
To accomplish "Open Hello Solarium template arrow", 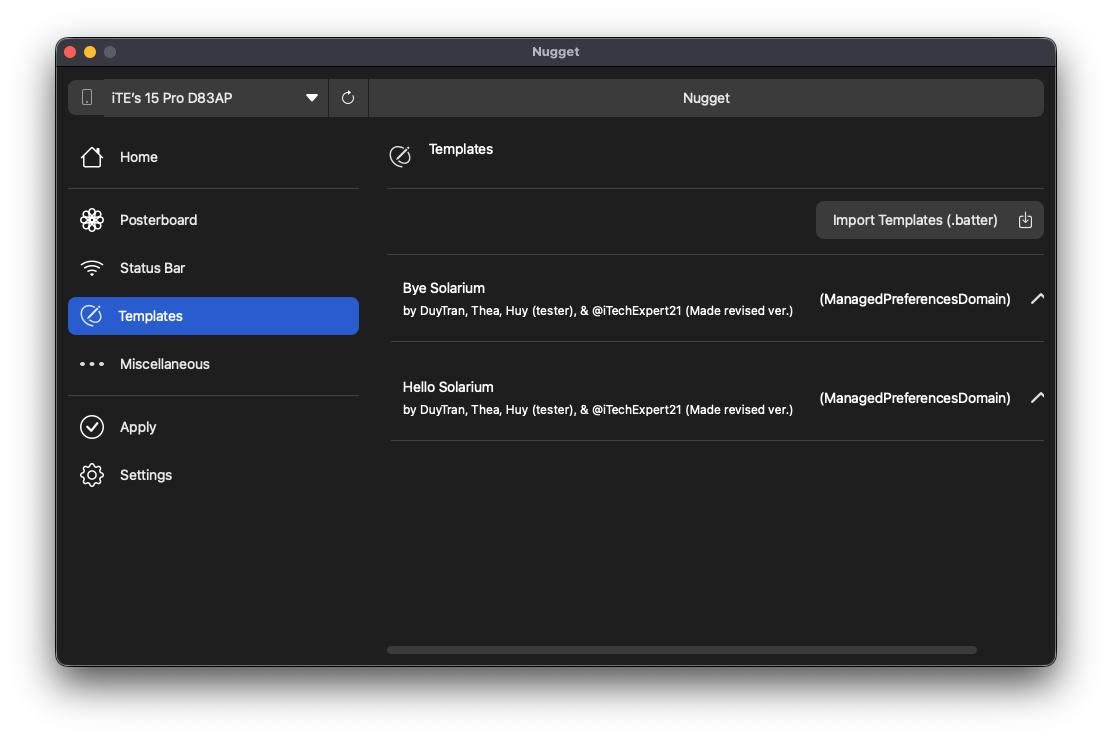I will click(1037, 397).
